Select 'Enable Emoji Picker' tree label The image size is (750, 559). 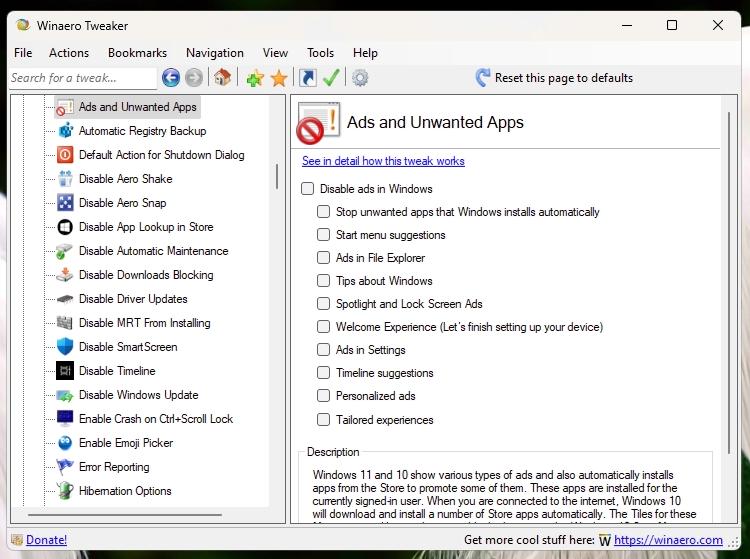tap(126, 443)
